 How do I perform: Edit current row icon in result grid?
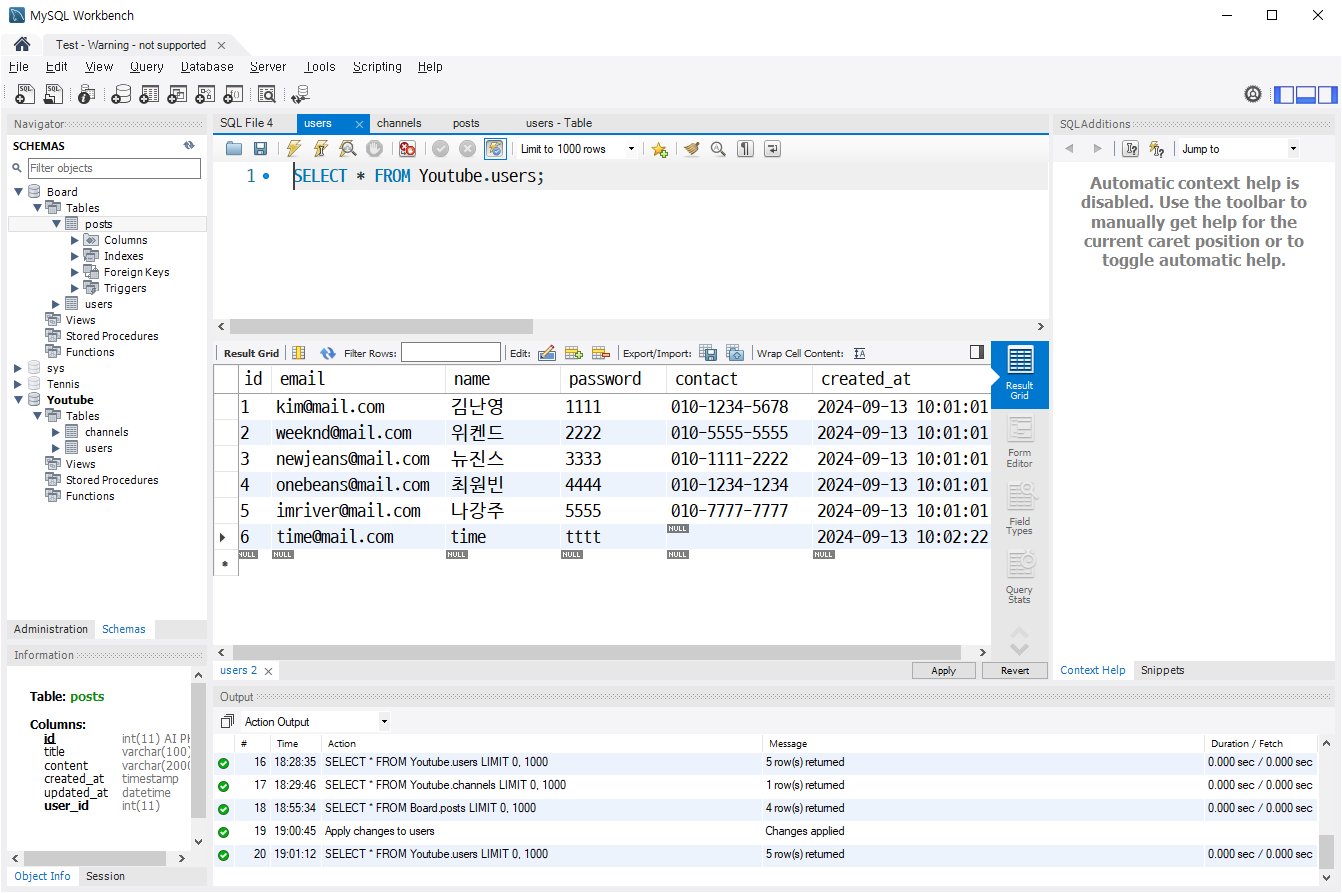click(x=547, y=353)
